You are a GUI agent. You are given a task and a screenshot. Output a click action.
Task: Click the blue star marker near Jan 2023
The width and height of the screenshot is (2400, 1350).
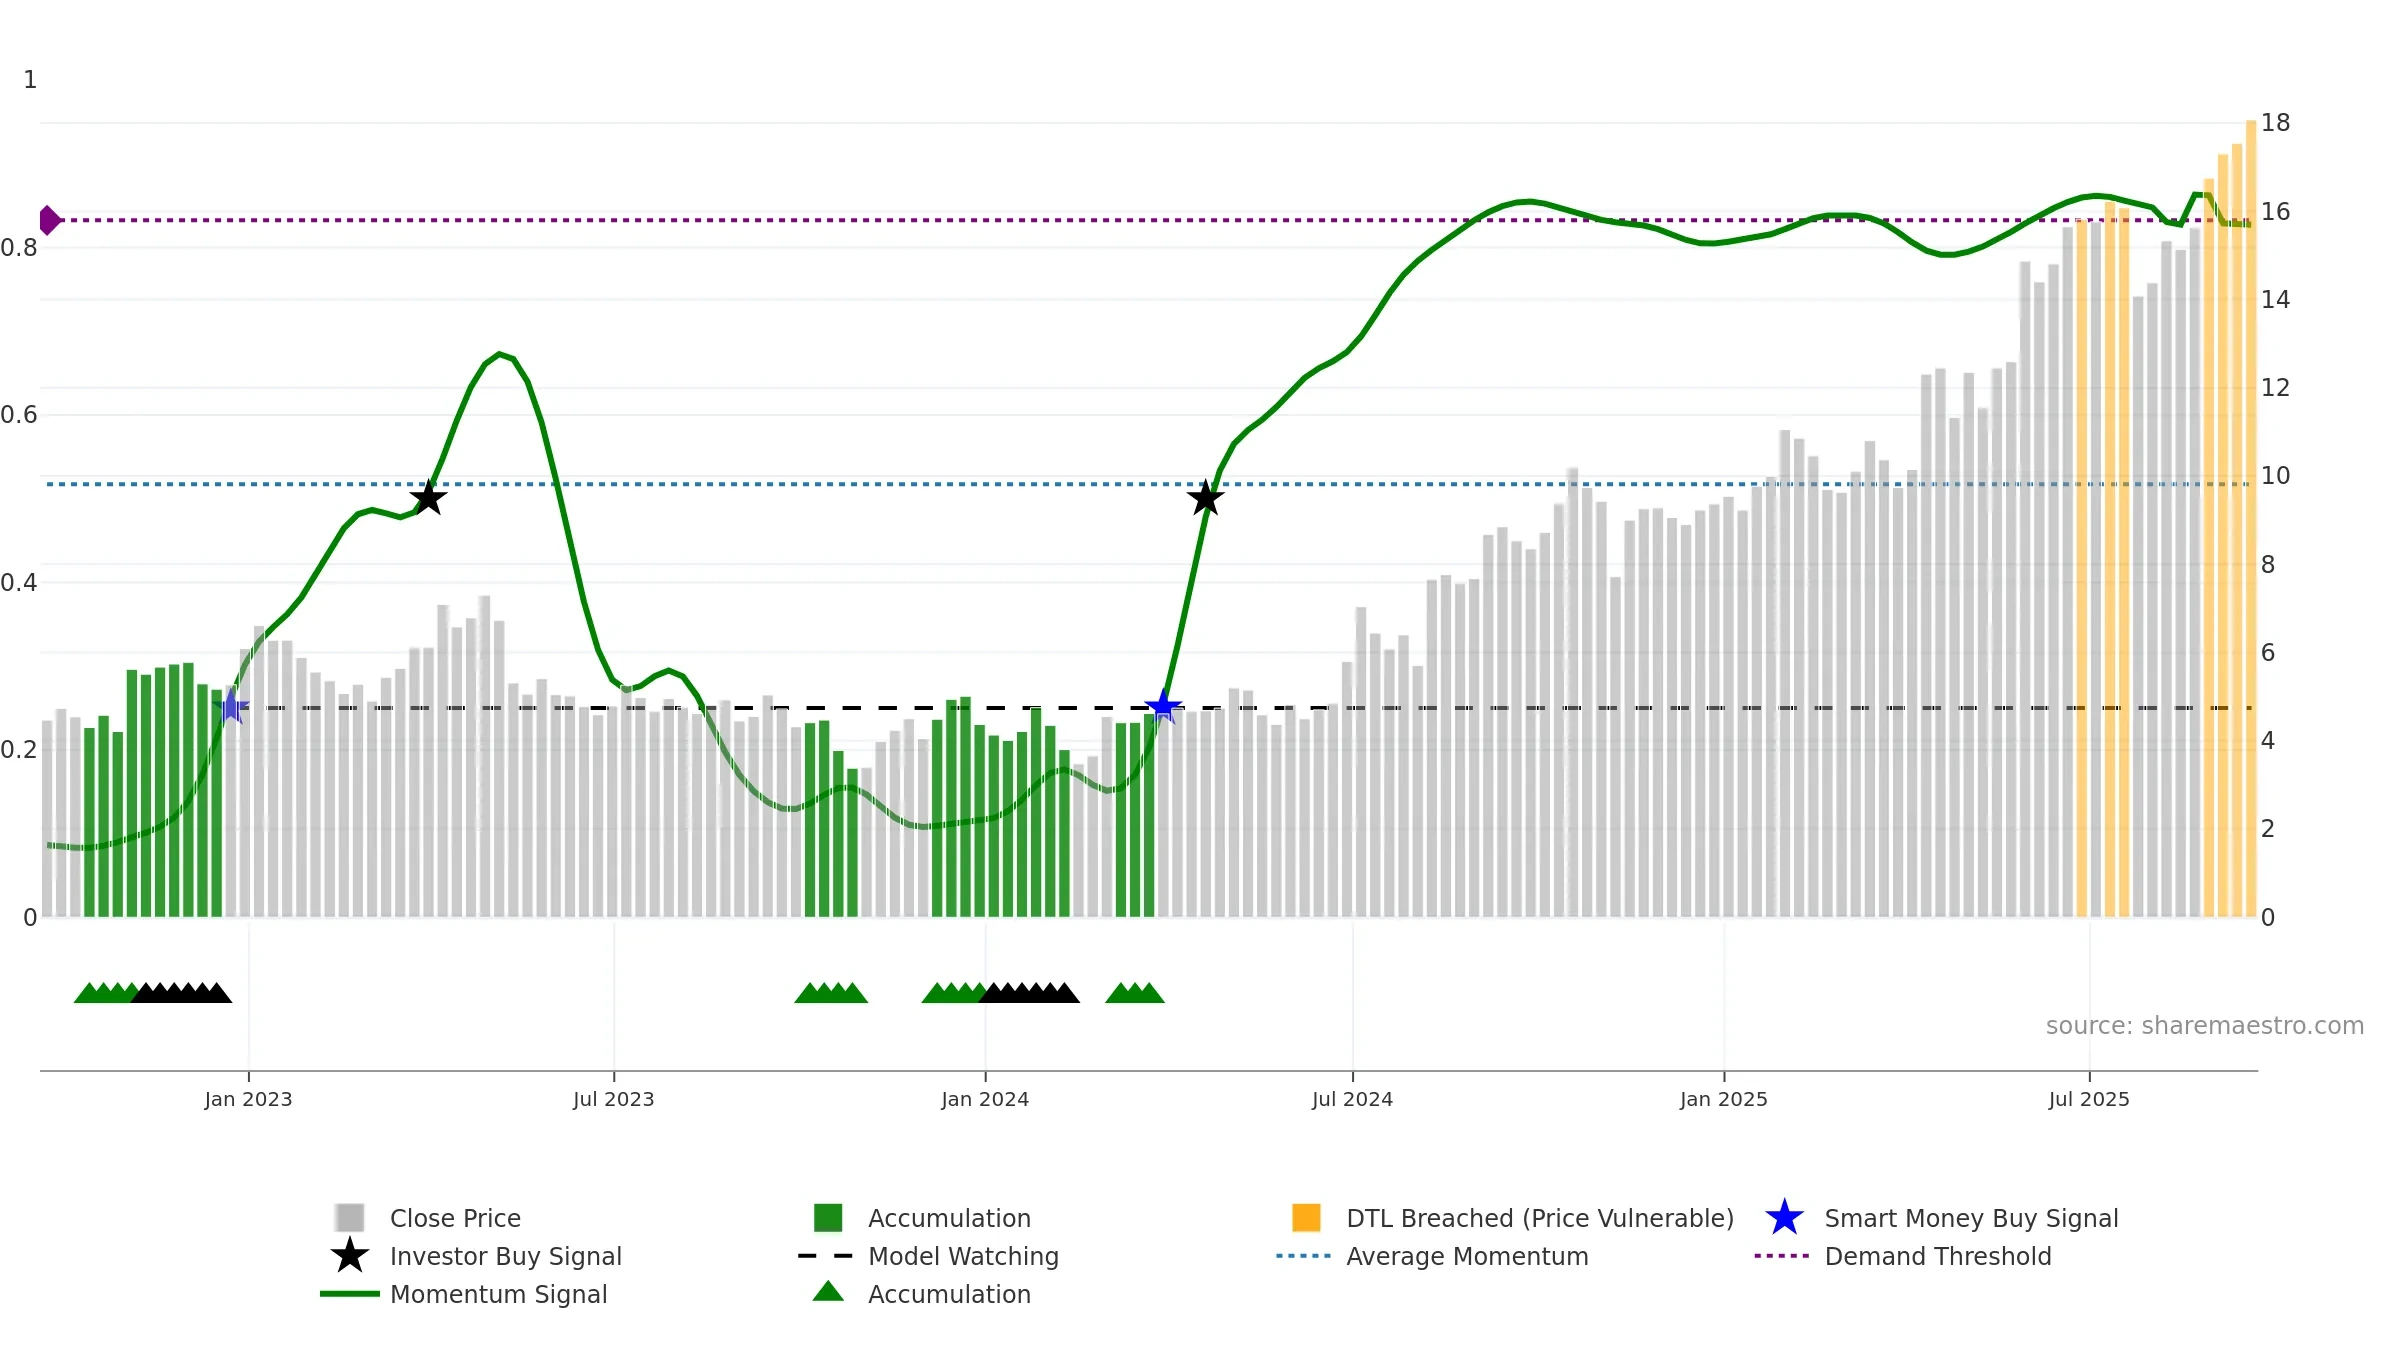[231, 707]
